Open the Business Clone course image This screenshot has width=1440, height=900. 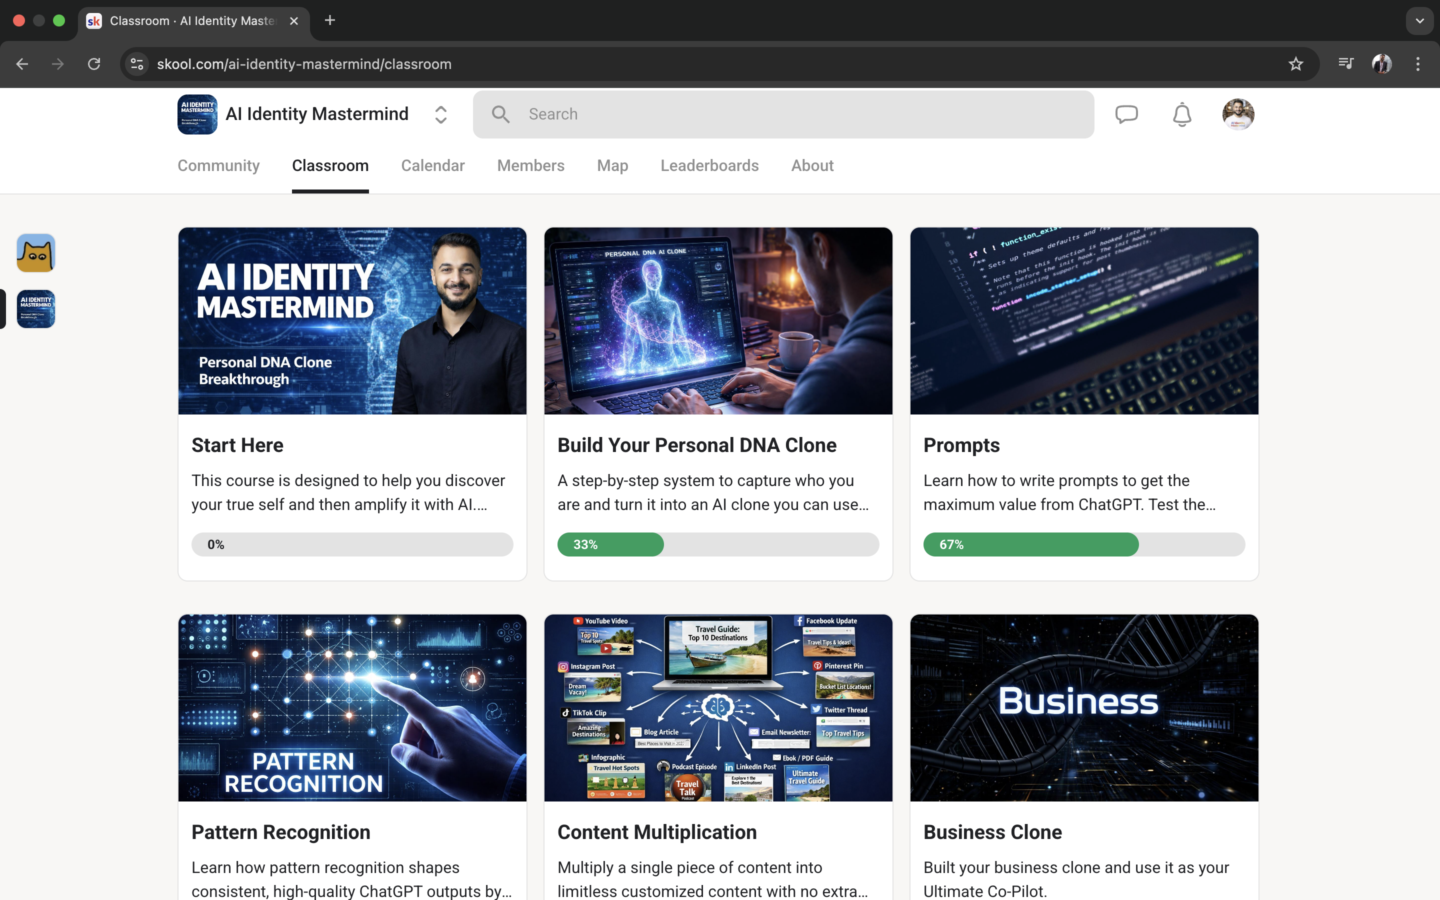click(1084, 708)
